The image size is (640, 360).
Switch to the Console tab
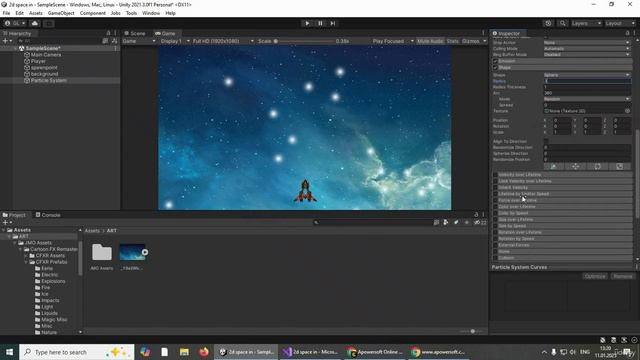48,215
